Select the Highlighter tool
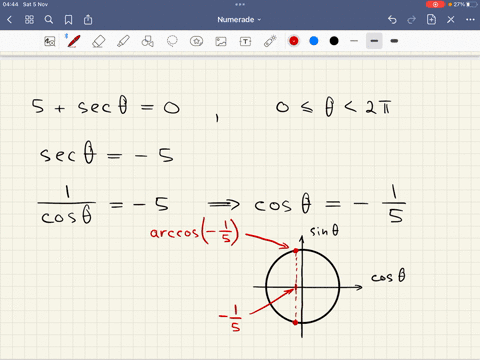 pos(123,41)
